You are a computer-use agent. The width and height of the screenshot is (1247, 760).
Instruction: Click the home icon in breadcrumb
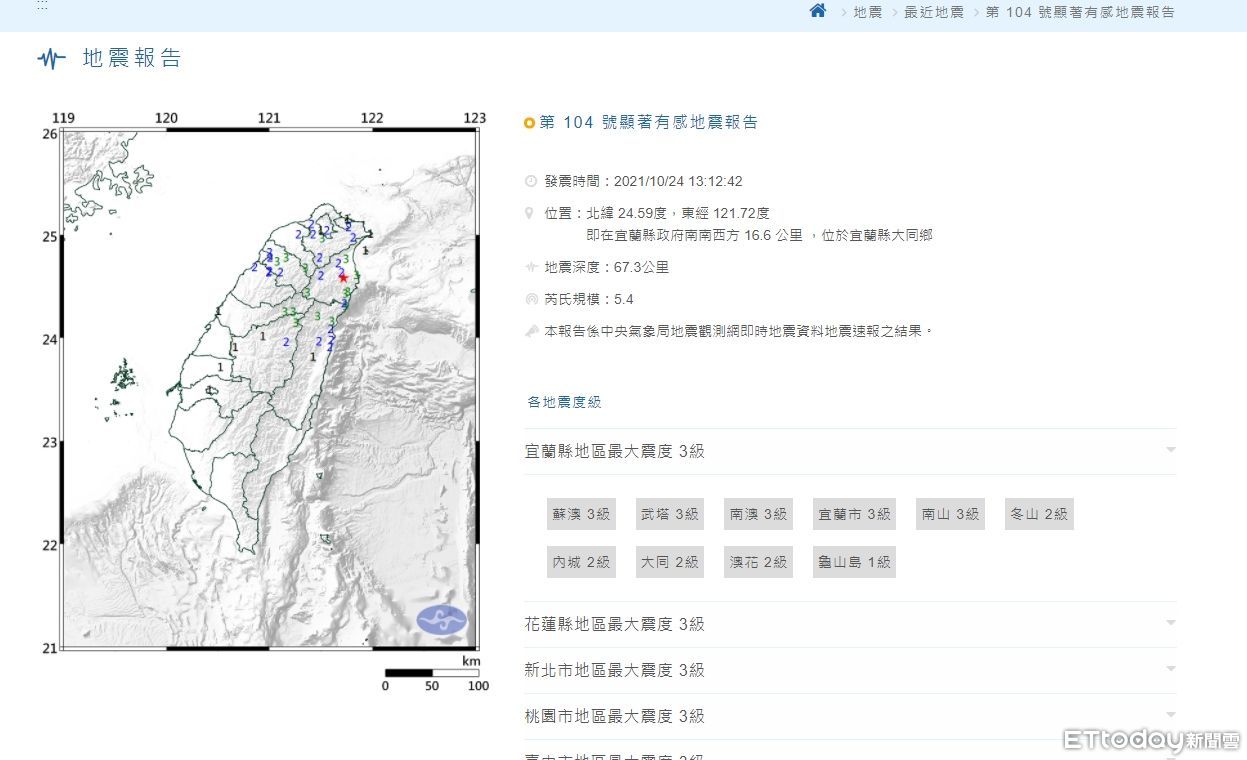coord(818,11)
